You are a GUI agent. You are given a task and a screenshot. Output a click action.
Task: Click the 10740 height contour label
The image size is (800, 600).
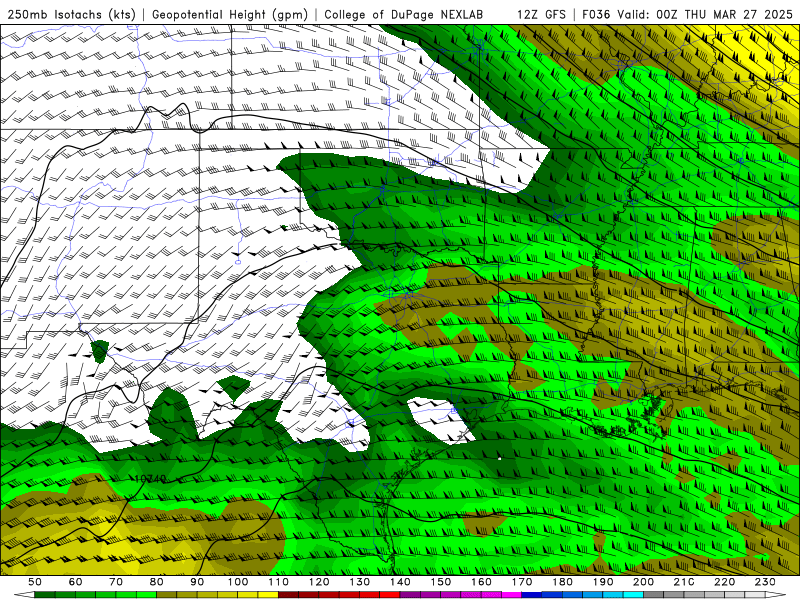(150, 479)
